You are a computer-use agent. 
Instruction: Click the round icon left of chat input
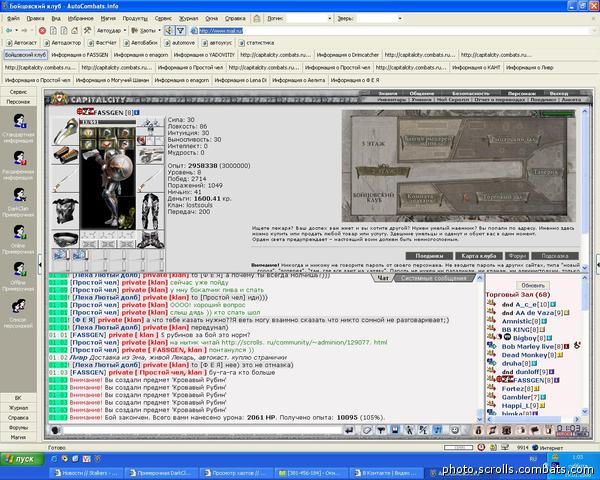pyautogui.click(x=55, y=430)
